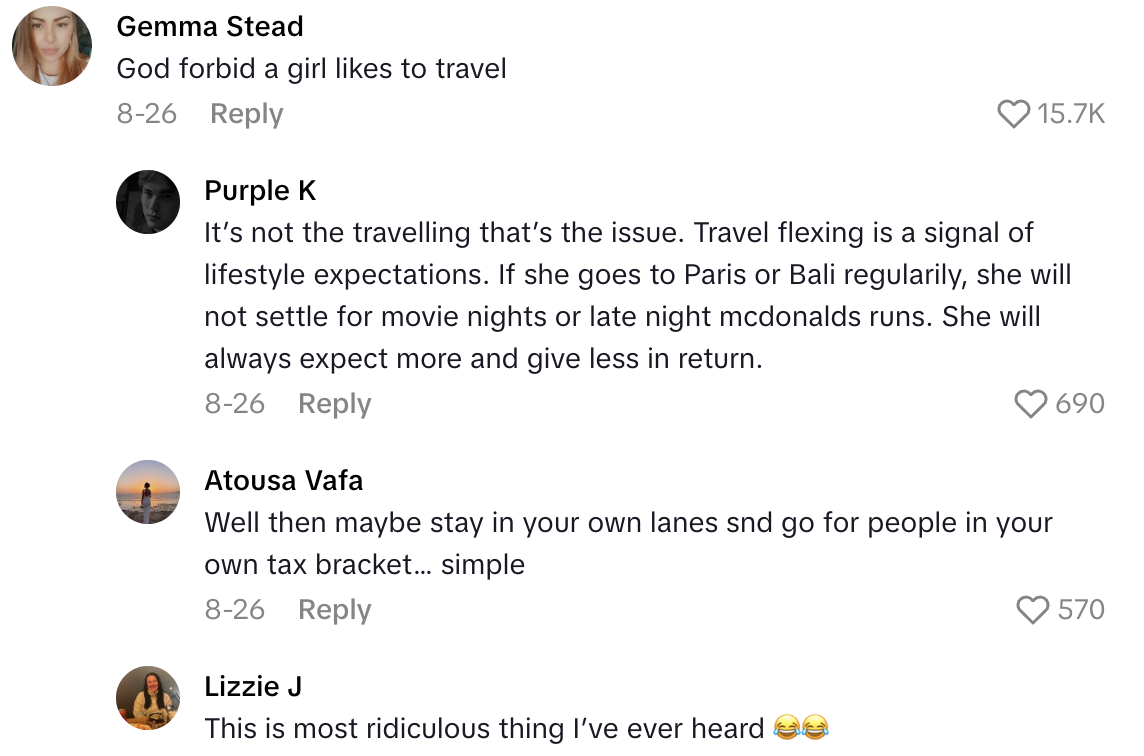1144x756 pixels.
Task: View Atousa Vafa's sunset profile photo
Action: (148, 492)
